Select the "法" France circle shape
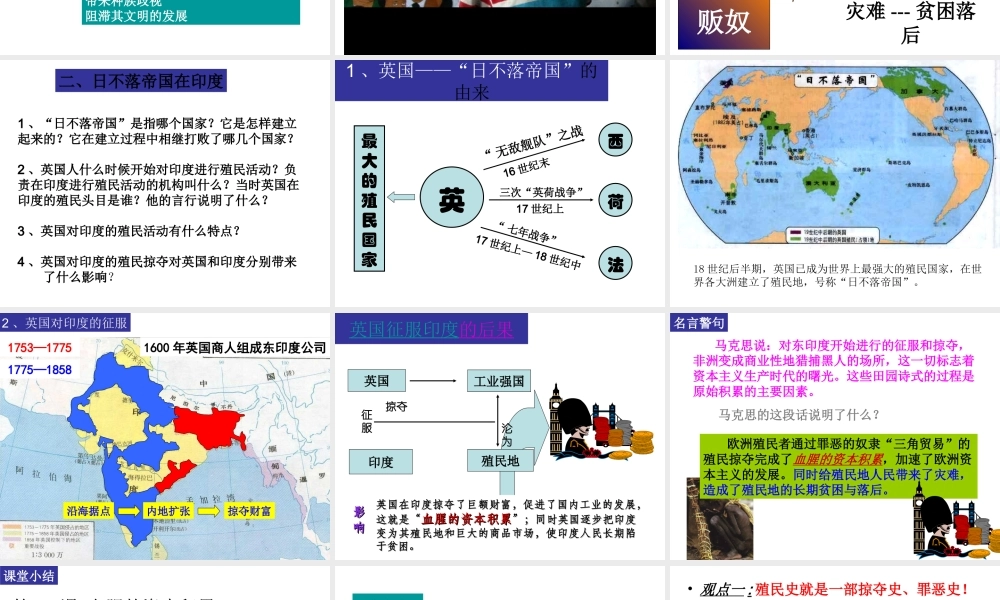1000x600 pixels. 615,264
